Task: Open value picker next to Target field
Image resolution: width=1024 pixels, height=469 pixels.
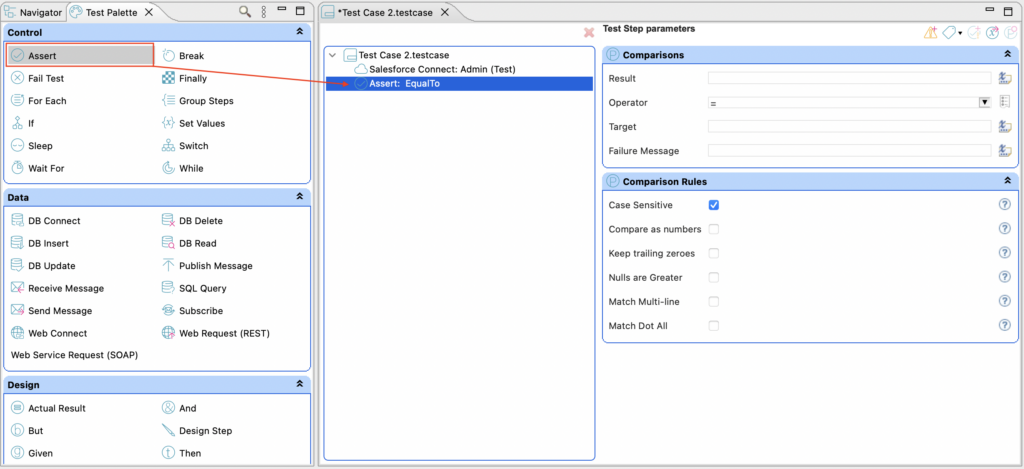Action: click(1005, 126)
